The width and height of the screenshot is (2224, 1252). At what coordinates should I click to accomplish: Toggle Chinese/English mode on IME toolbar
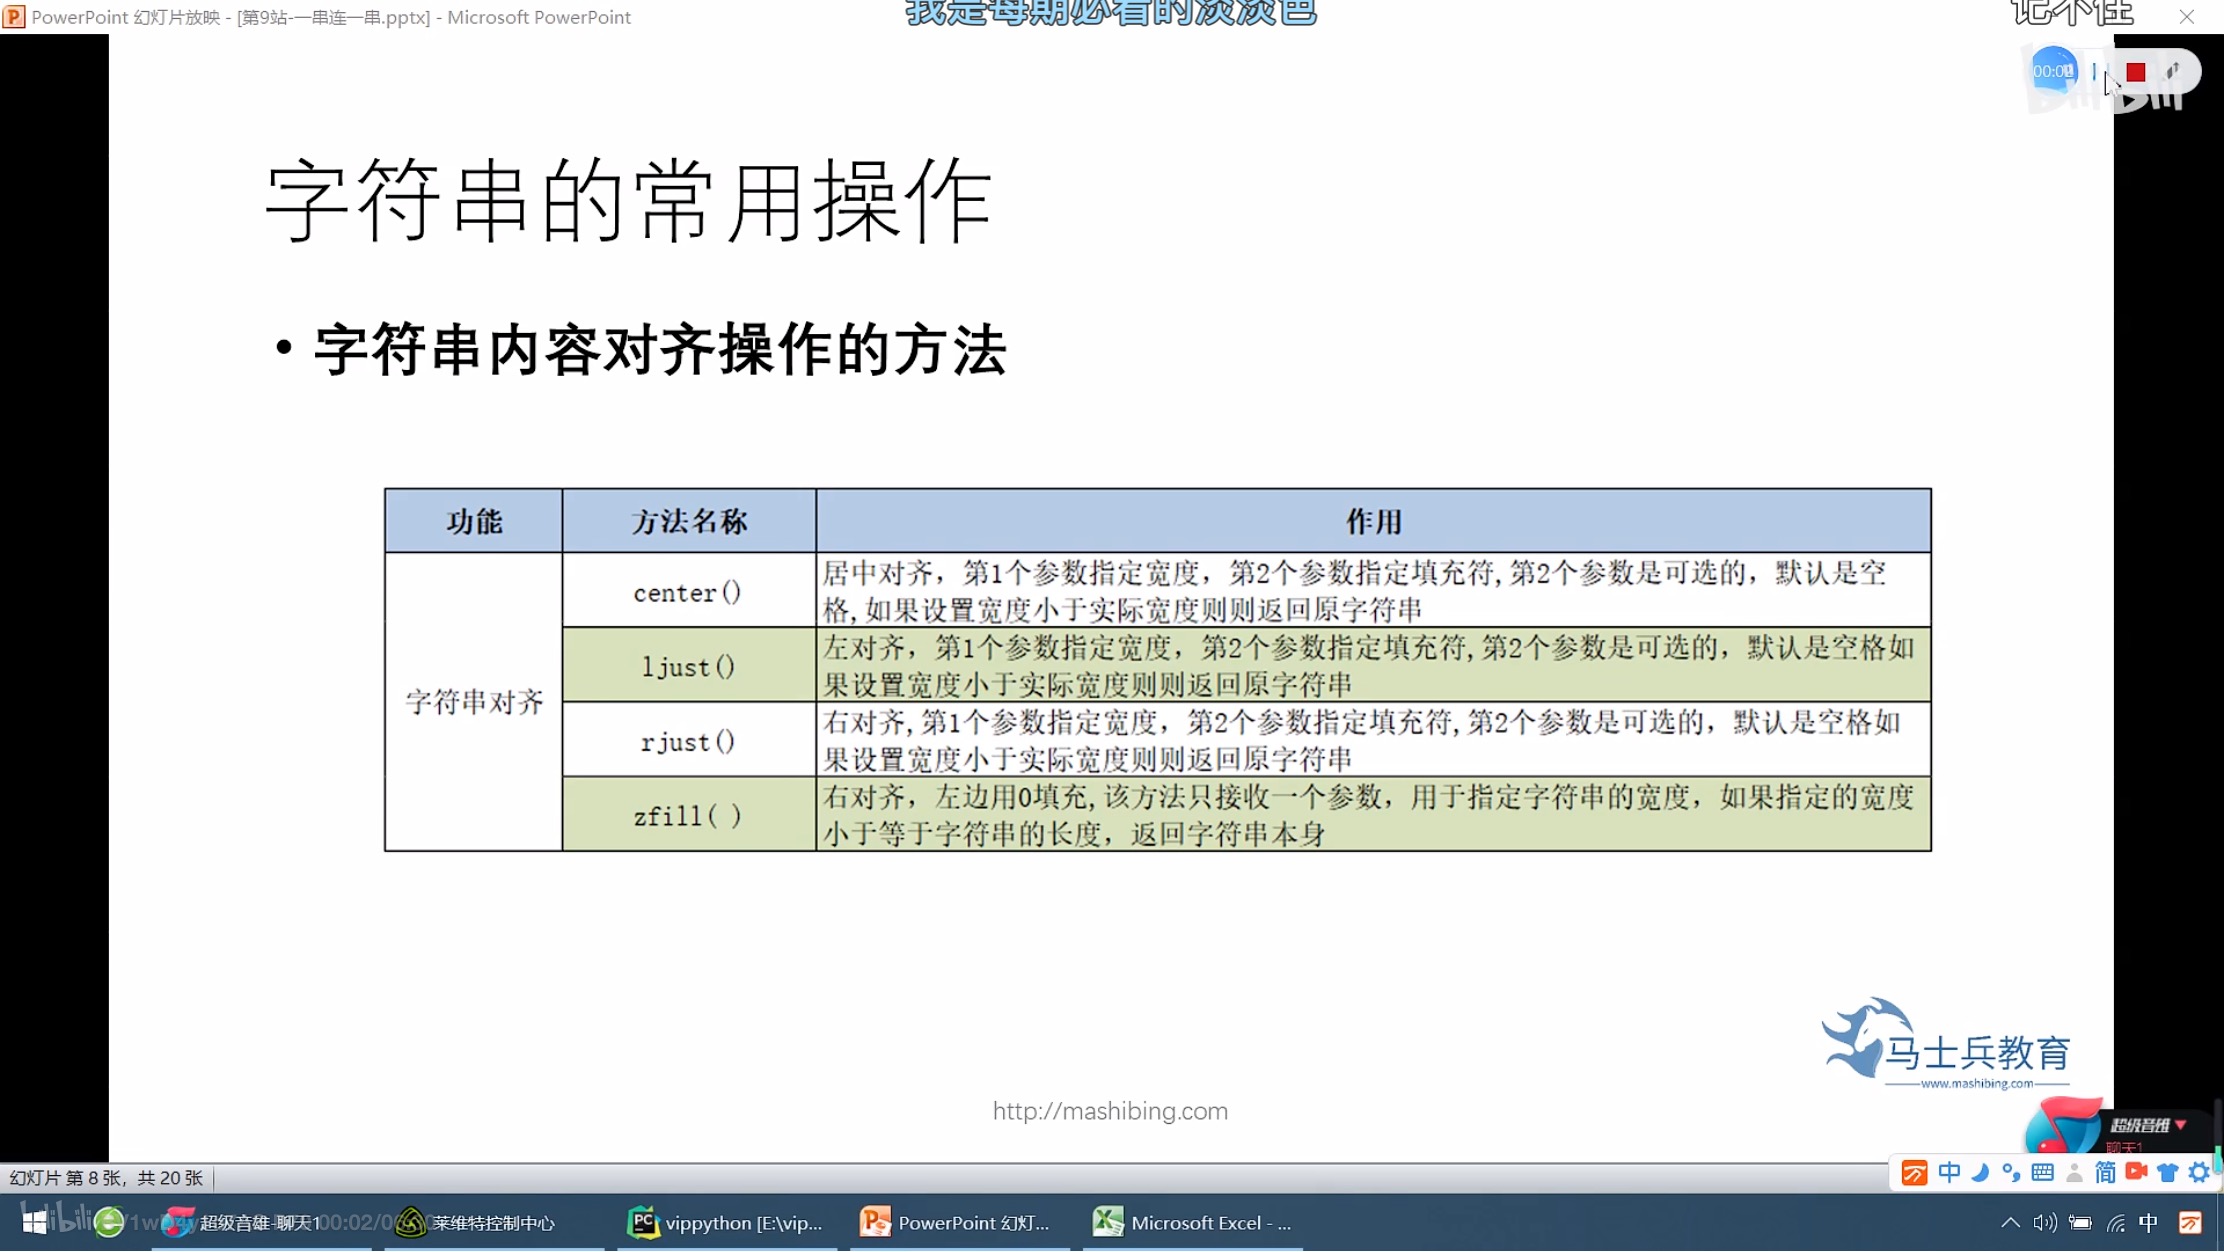1949,1173
